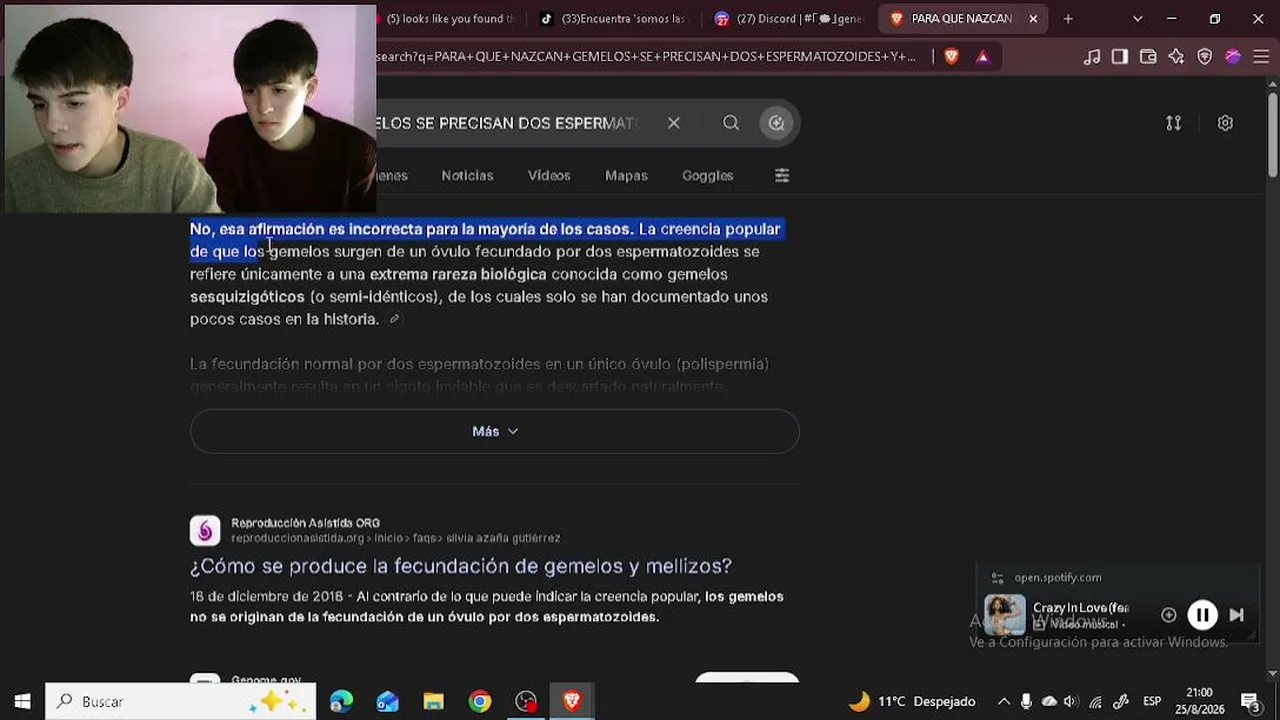Open the volume speaker tray icon
The height and width of the screenshot is (720, 1280).
point(1071,702)
